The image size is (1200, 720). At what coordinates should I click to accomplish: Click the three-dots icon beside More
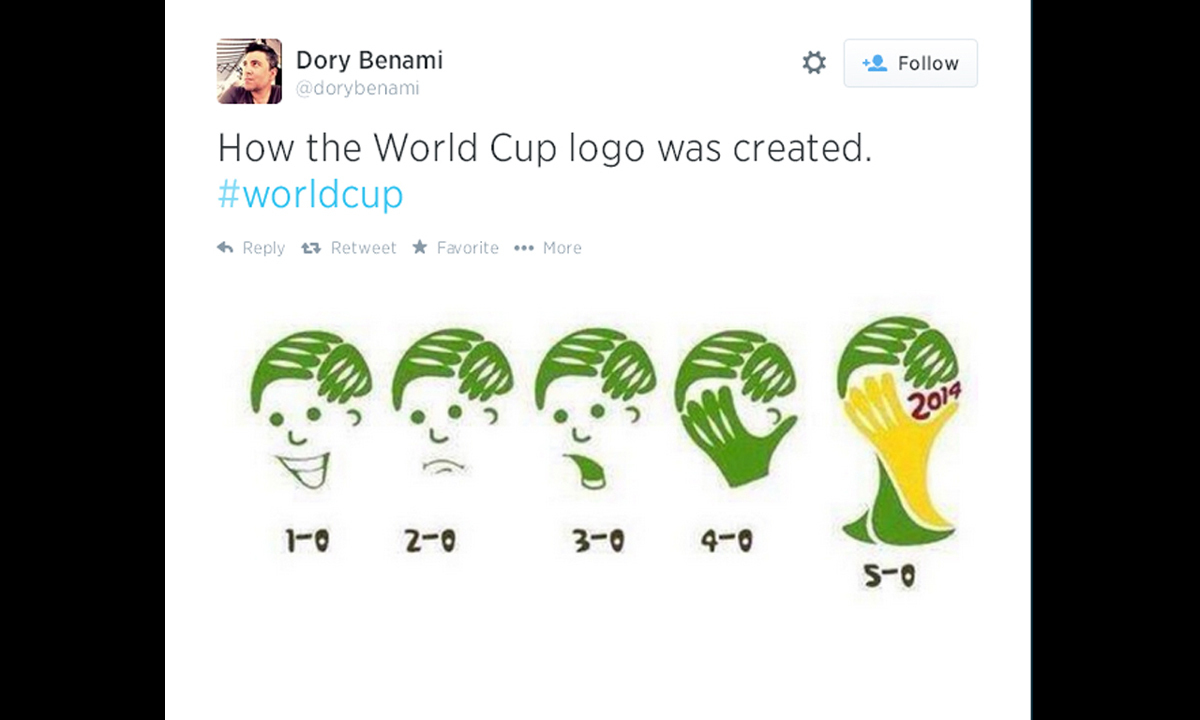(524, 248)
